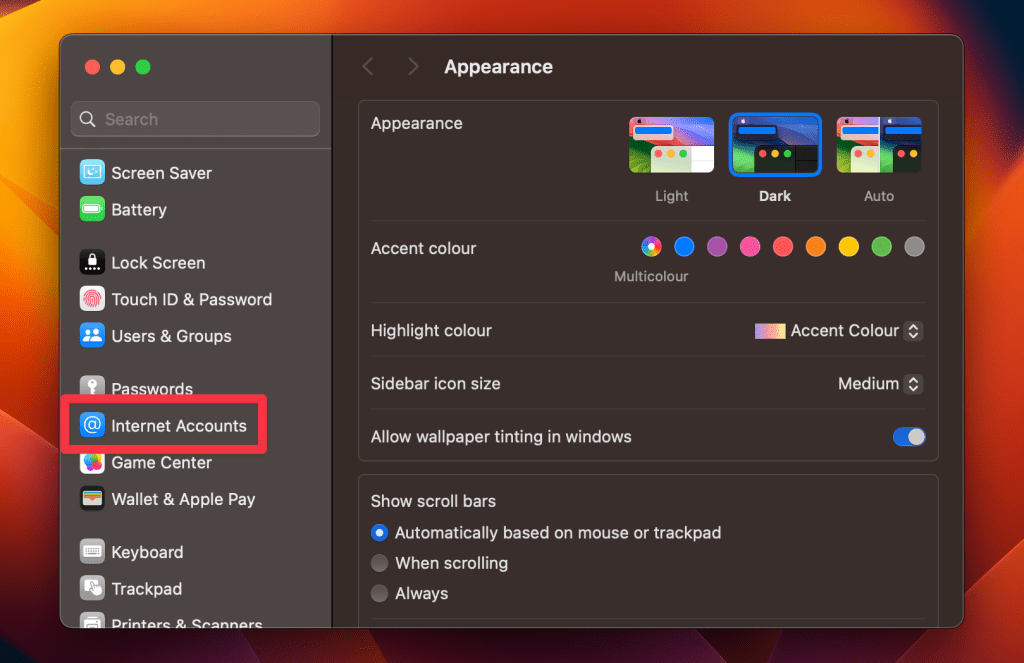Image resolution: width=1024 pixels, height=663 pixels.
Task: Select the blue accent colour
Action: tap(684, 246)
